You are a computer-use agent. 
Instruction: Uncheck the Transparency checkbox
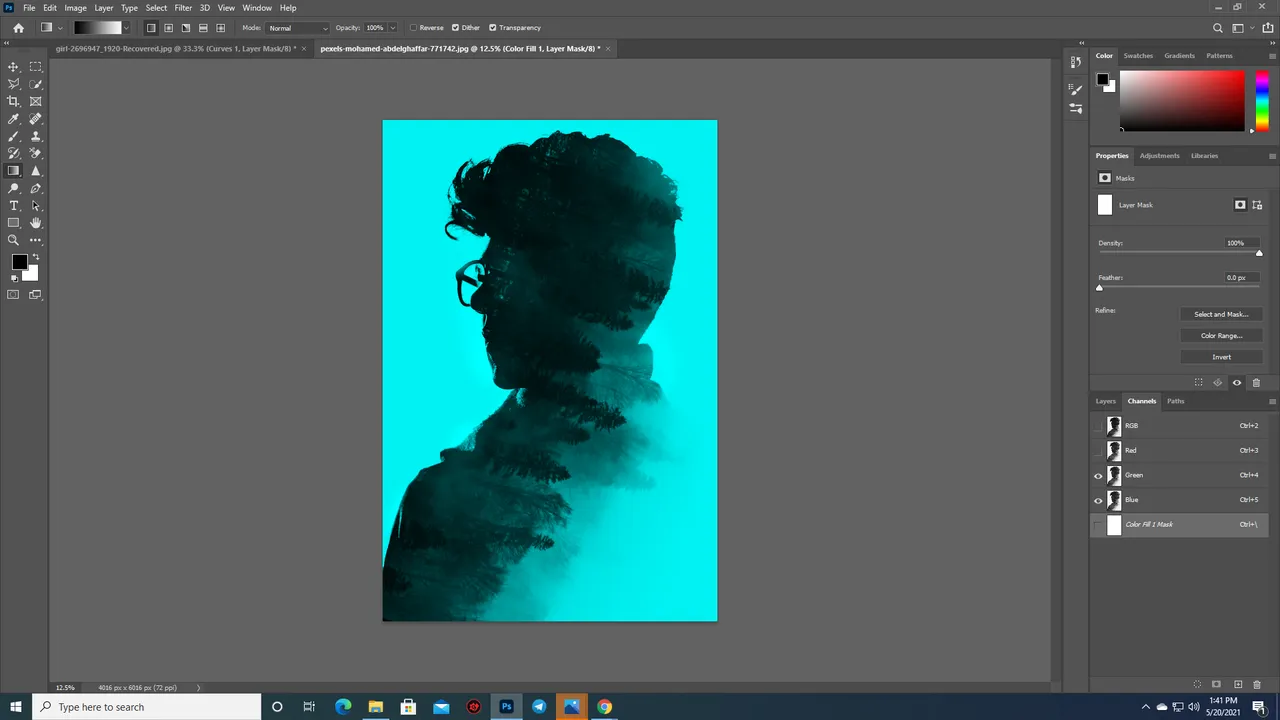(493, 28)
